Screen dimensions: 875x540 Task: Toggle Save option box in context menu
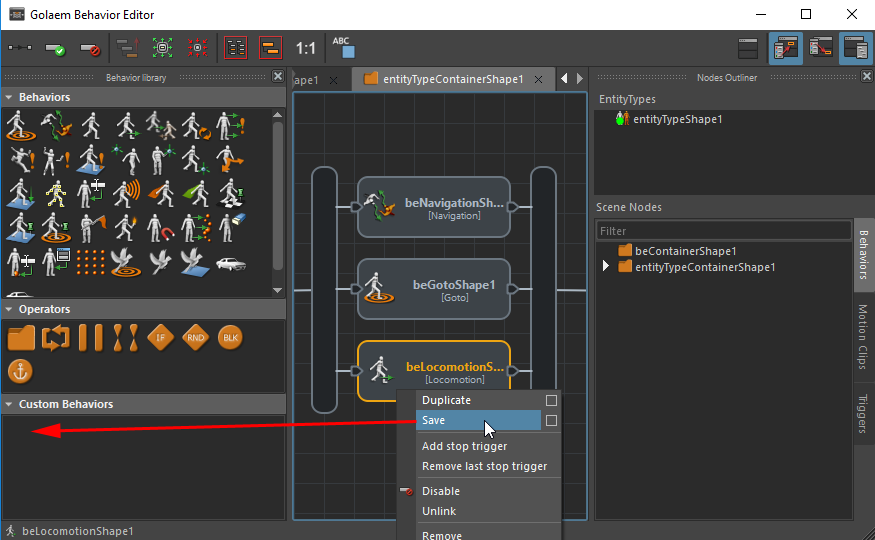(x=551, y=421)
